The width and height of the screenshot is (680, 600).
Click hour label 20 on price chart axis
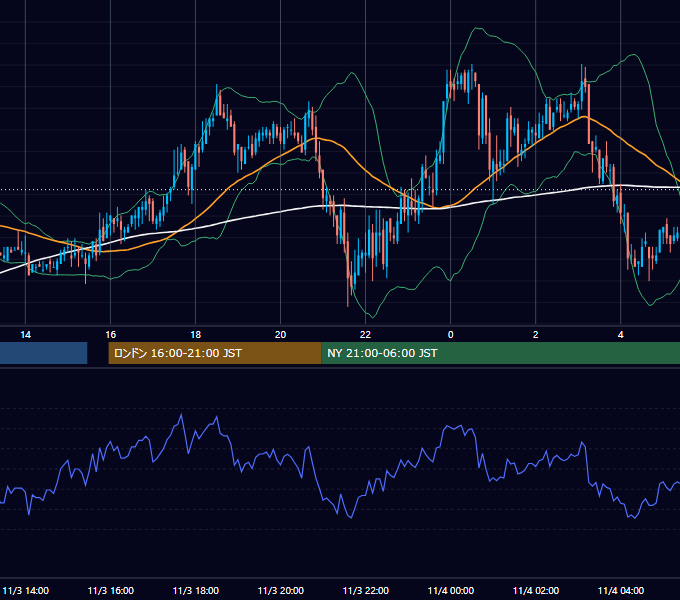[x=281, y=334]
